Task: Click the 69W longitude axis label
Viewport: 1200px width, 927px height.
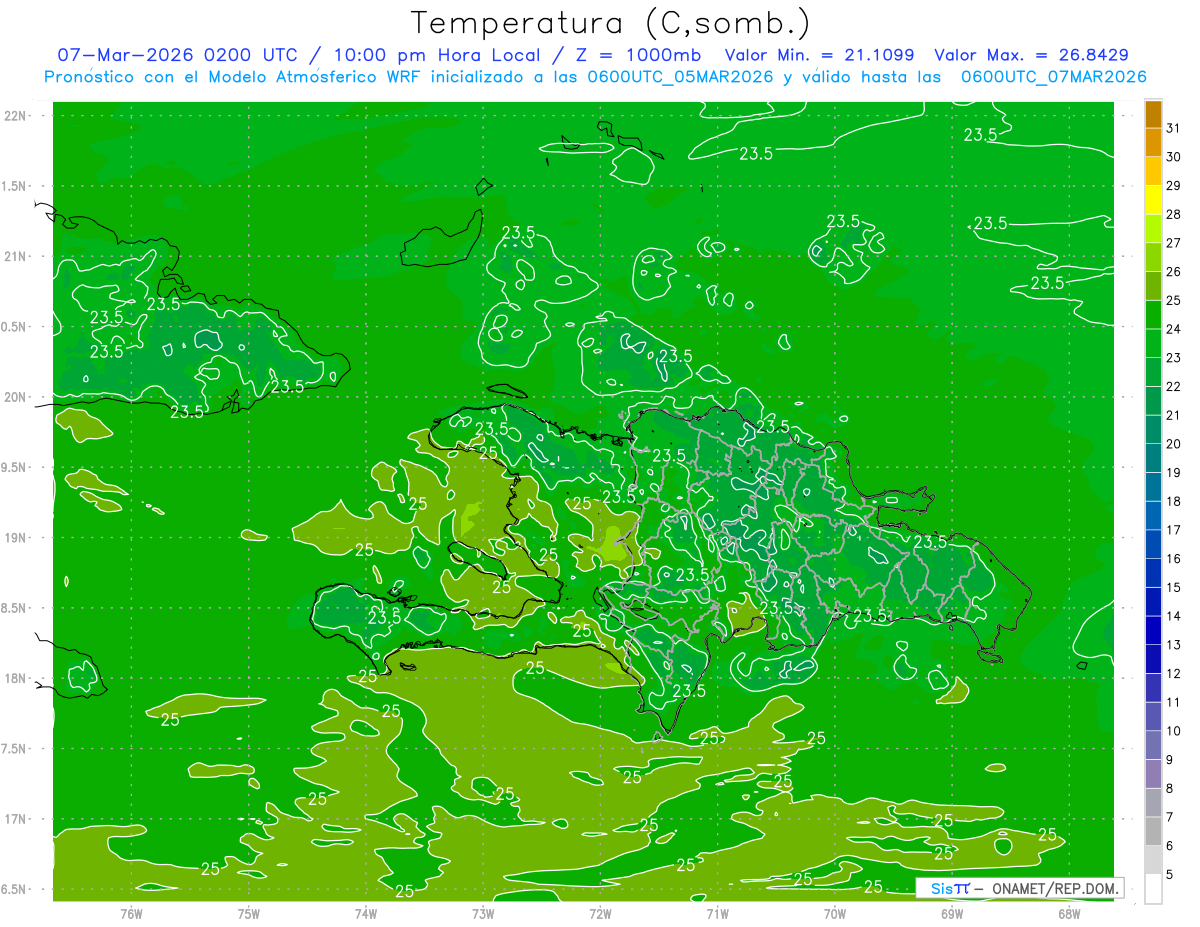Action: click(x=952, y=914)
